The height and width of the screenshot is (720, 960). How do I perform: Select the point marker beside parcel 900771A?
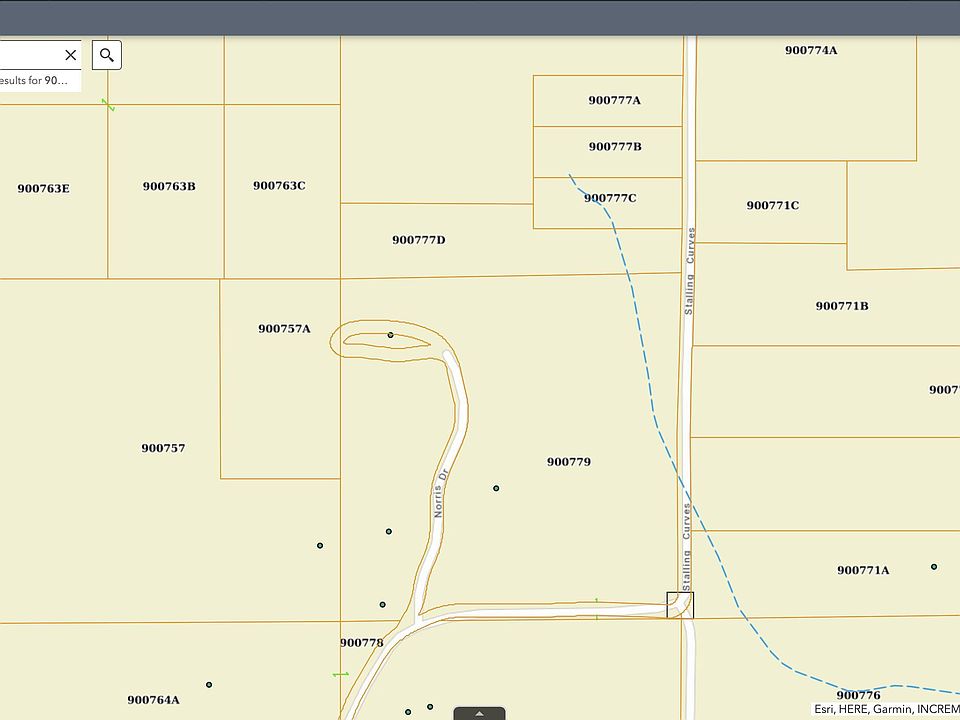934,567
